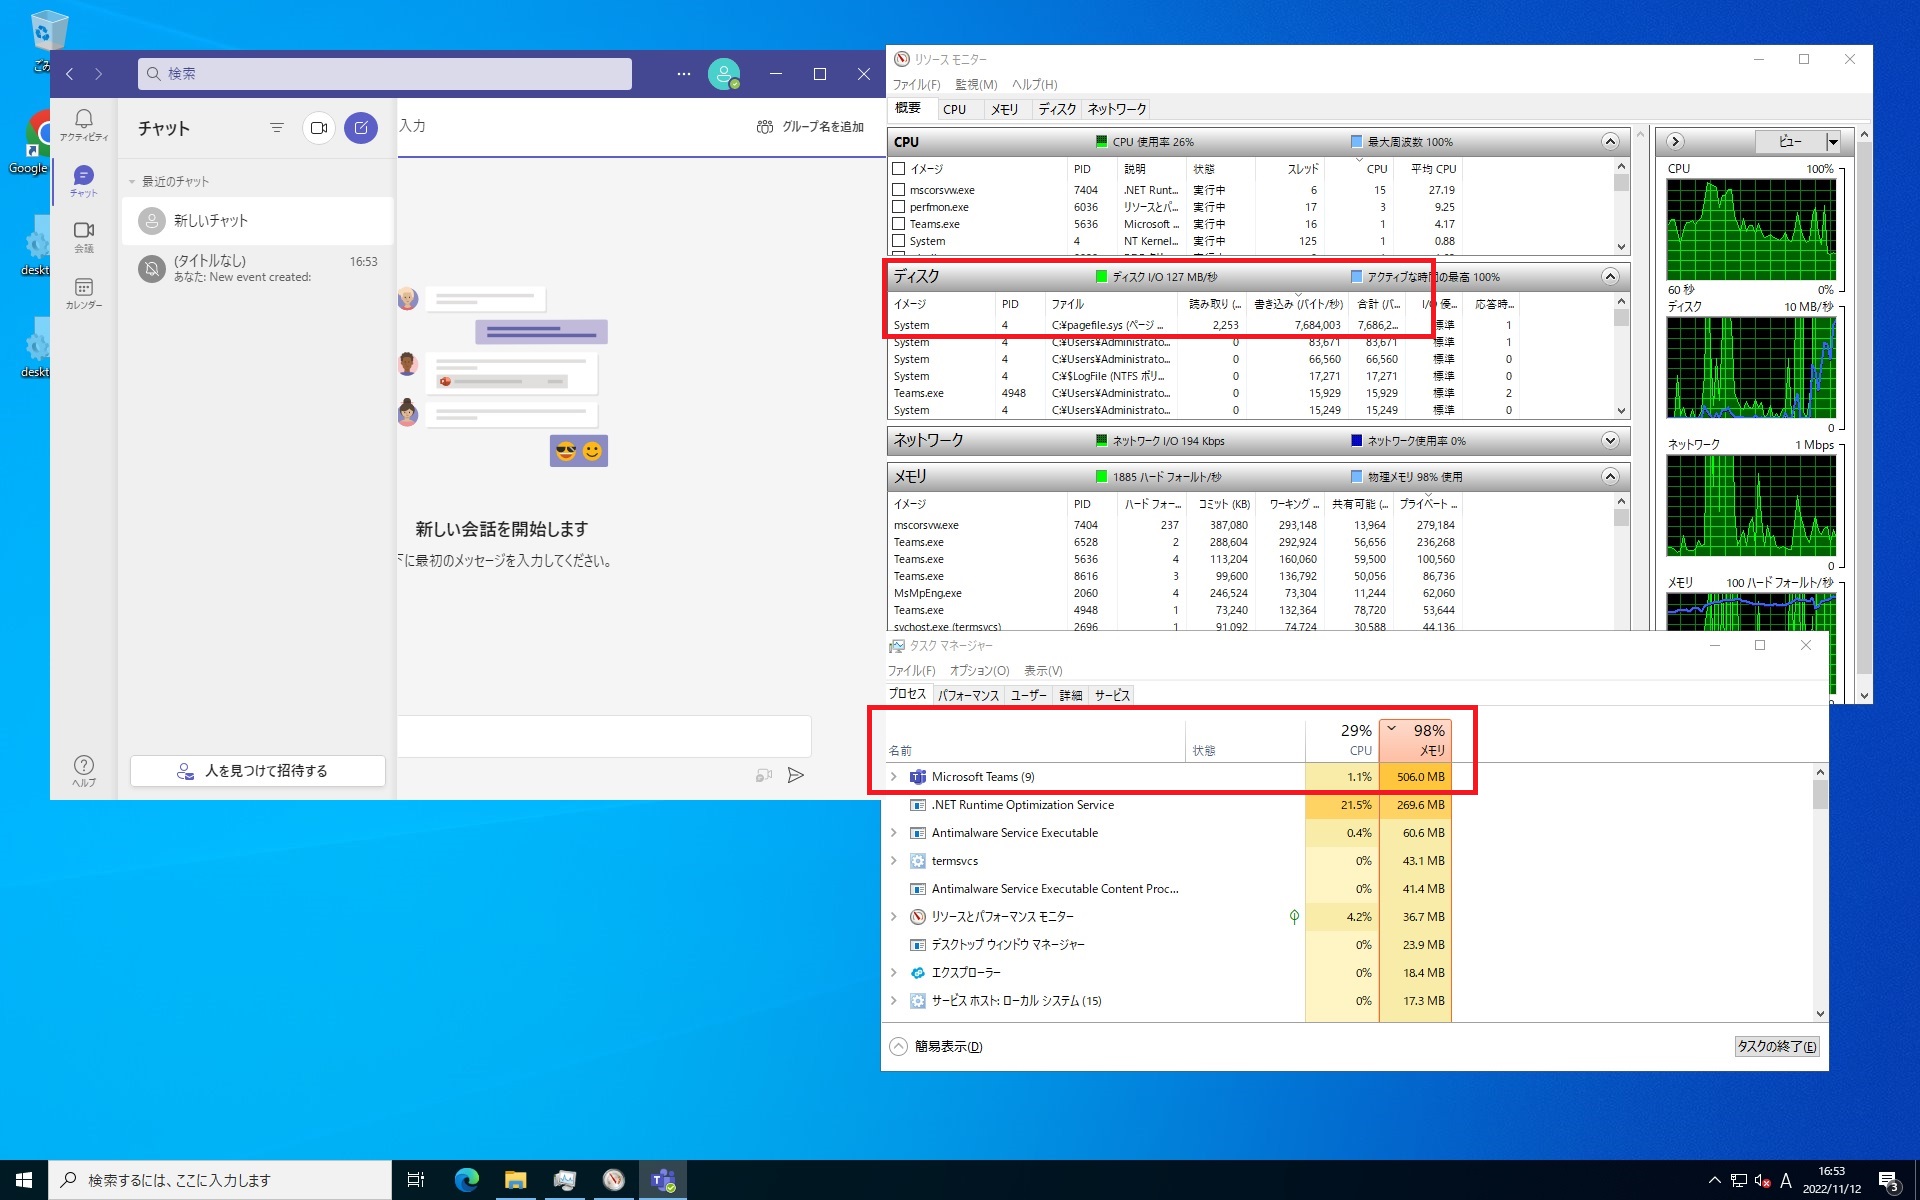Open the Teams more options ellipsis

pos(684,74)
